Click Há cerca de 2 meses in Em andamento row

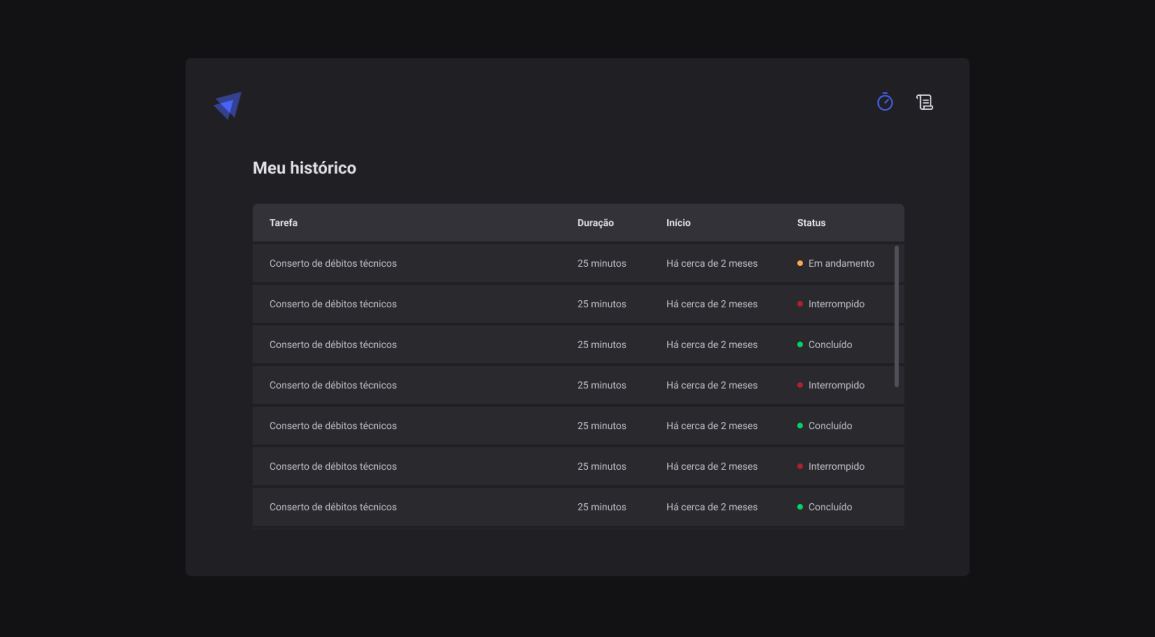pos(712,263)
